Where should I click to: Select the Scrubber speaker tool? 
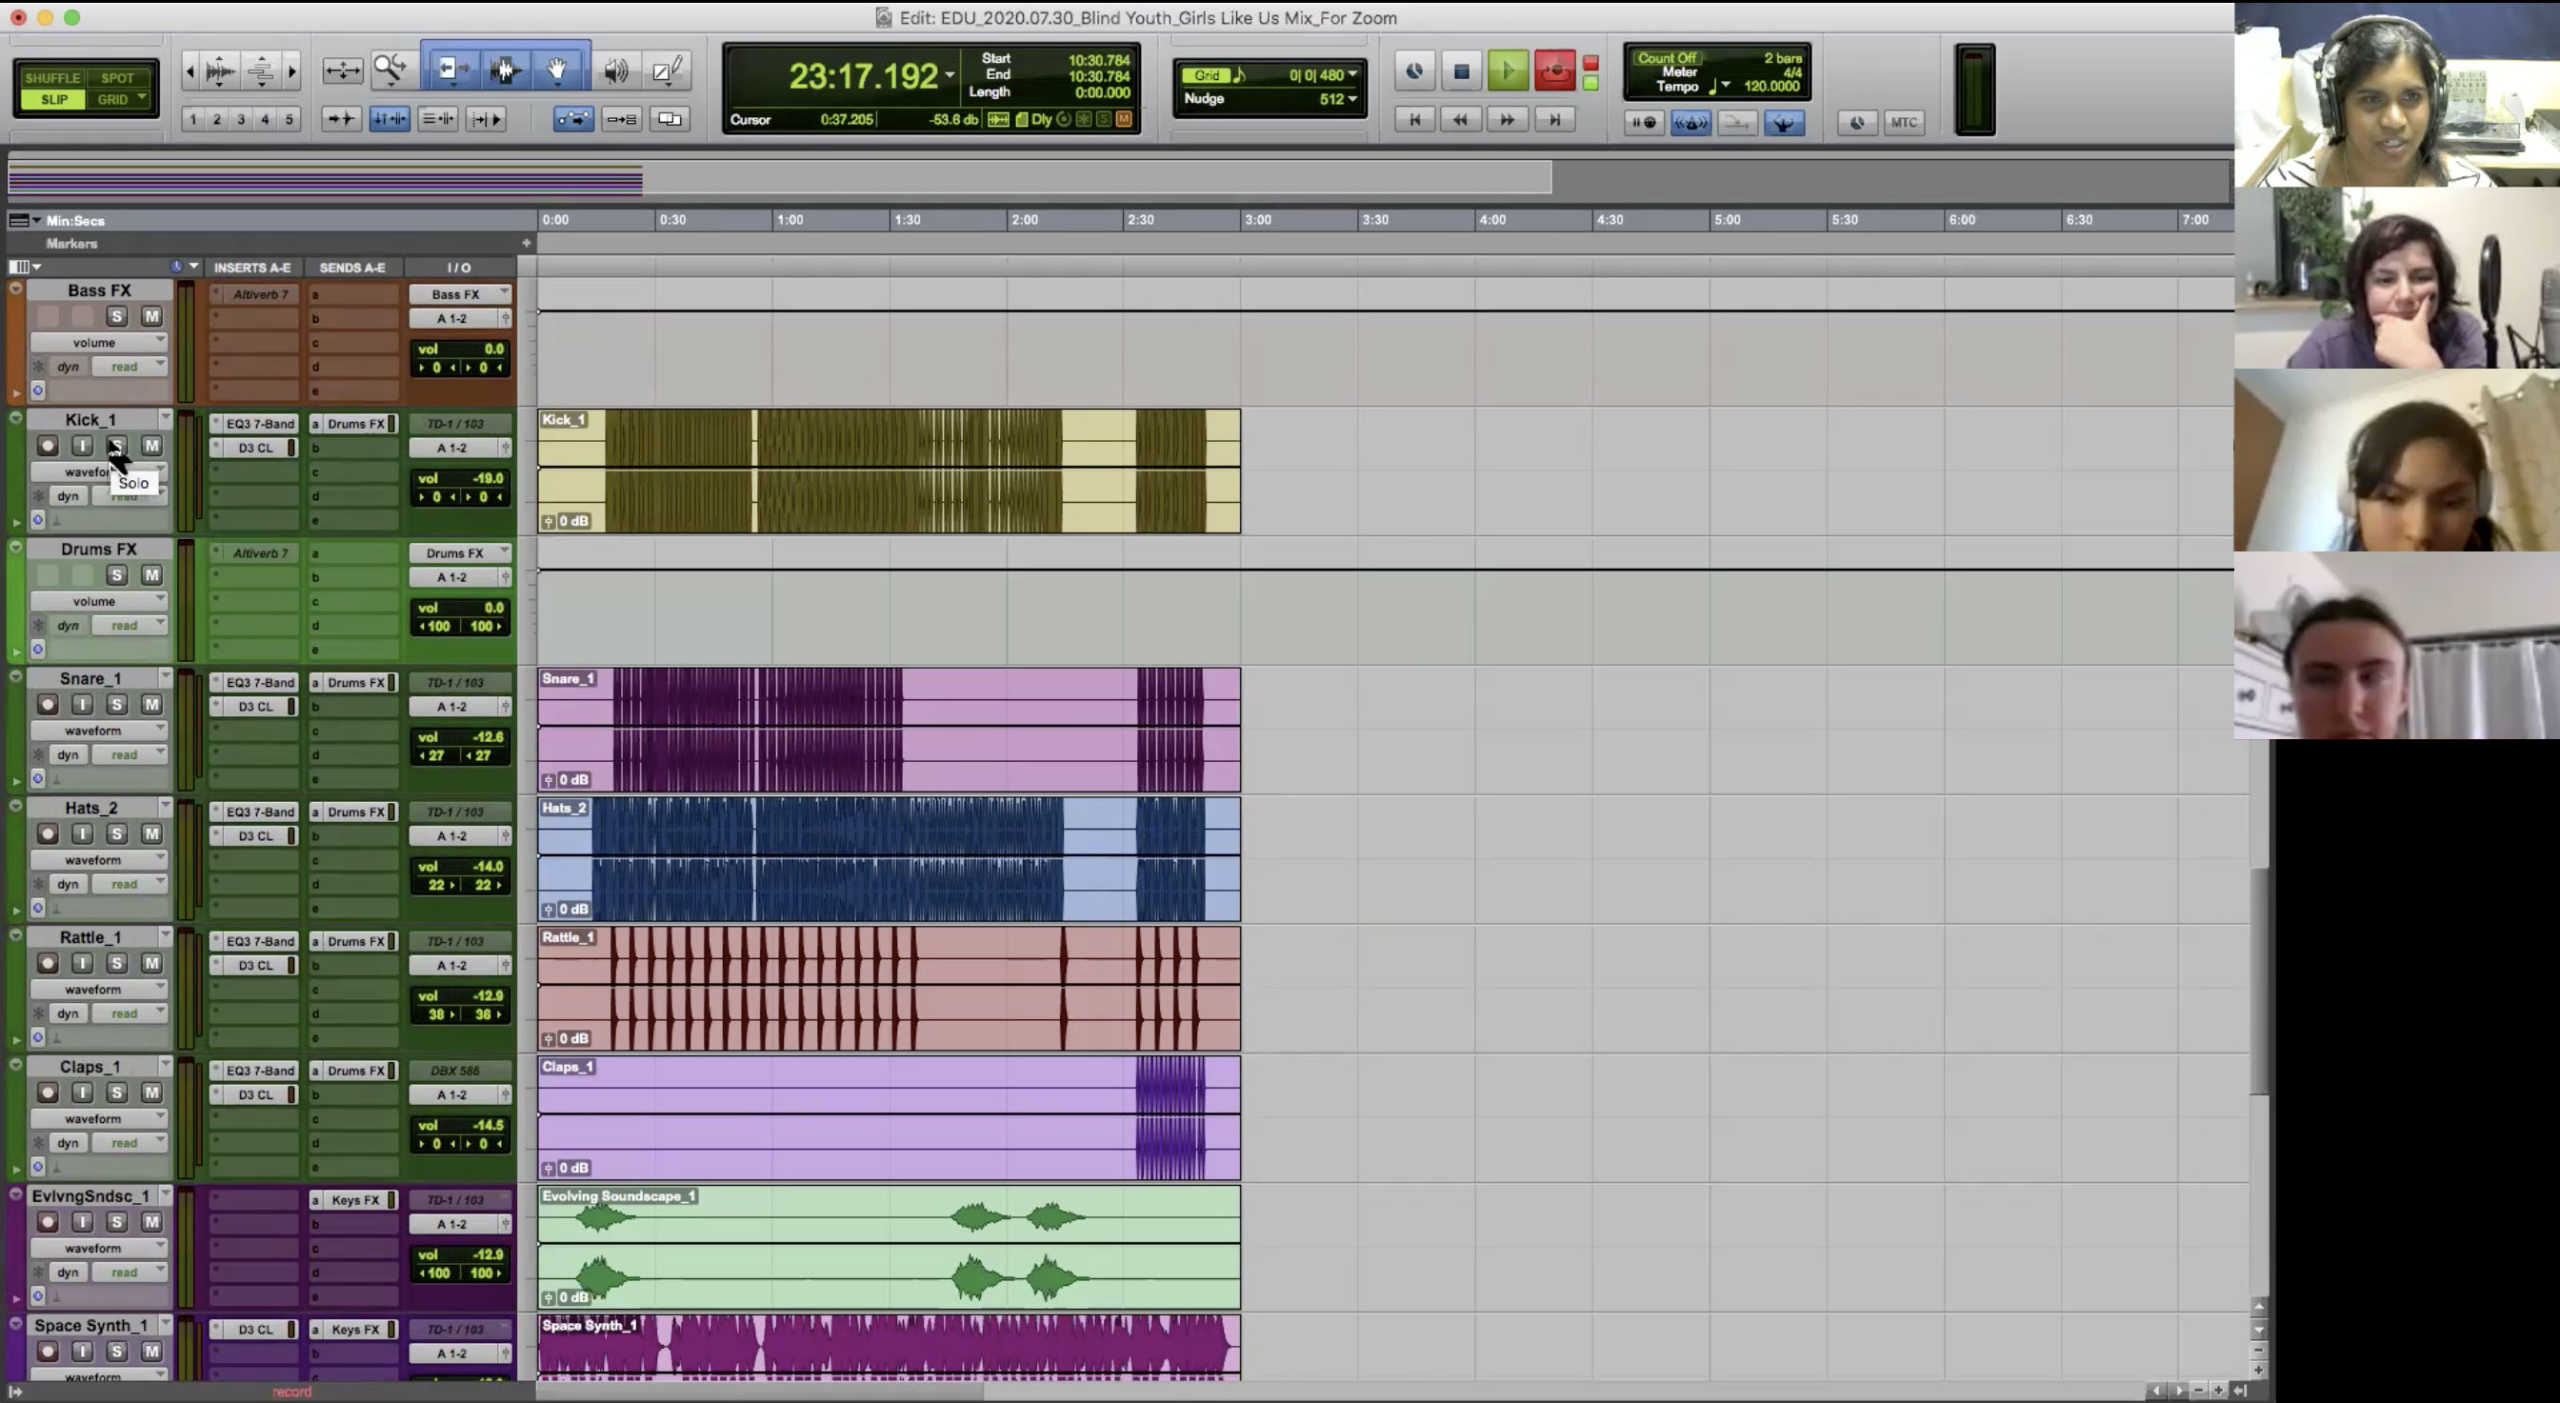pyautogui.click(x=616, y=70)
